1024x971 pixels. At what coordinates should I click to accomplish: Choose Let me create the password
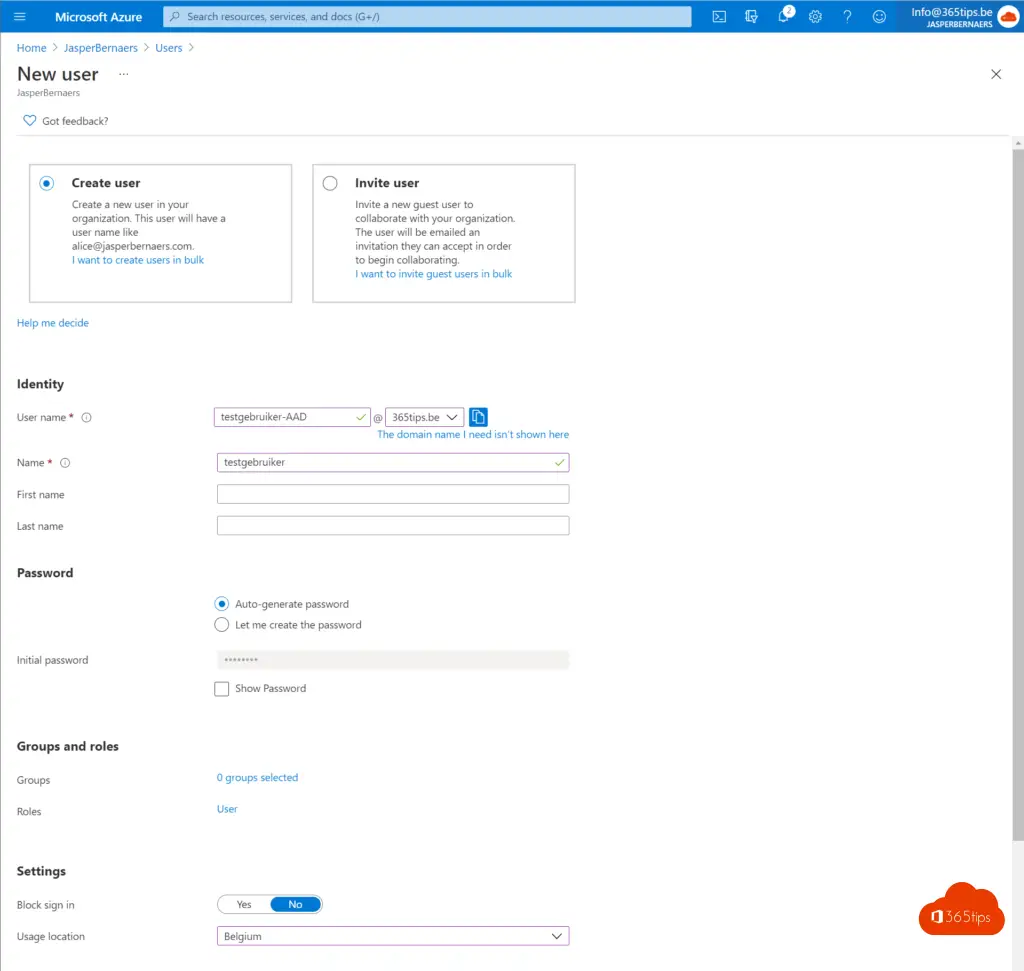click(221, 625)
